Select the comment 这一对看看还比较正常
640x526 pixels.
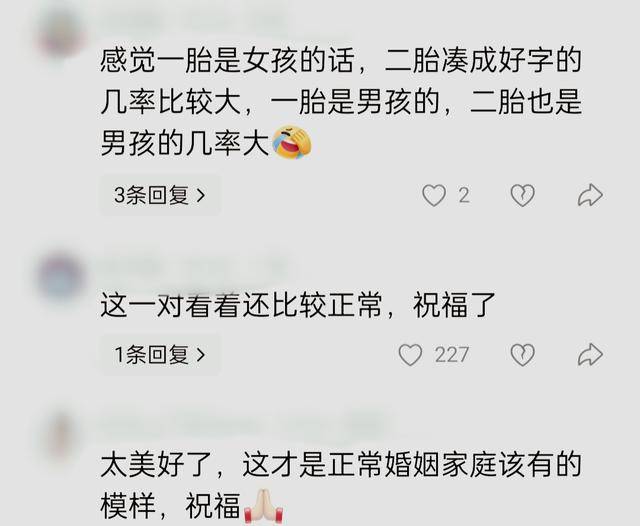[298, 305]
